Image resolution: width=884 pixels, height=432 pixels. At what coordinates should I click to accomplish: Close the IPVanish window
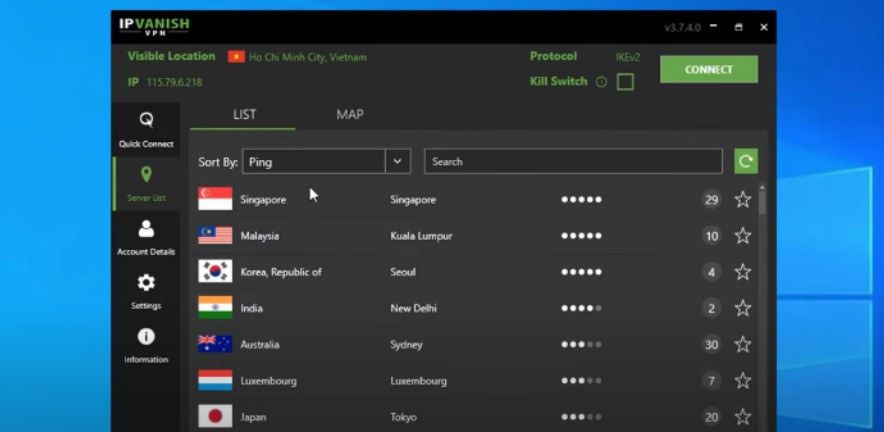point(764,27)
